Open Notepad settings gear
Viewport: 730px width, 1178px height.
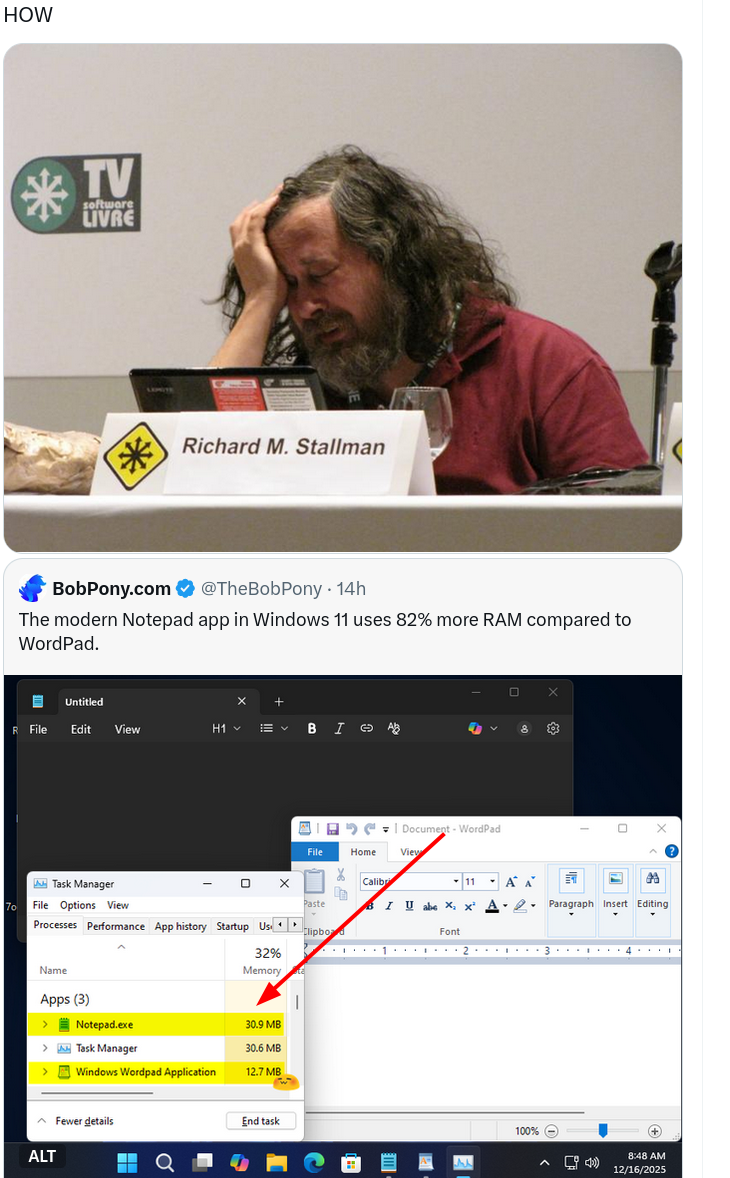point(553,728)
